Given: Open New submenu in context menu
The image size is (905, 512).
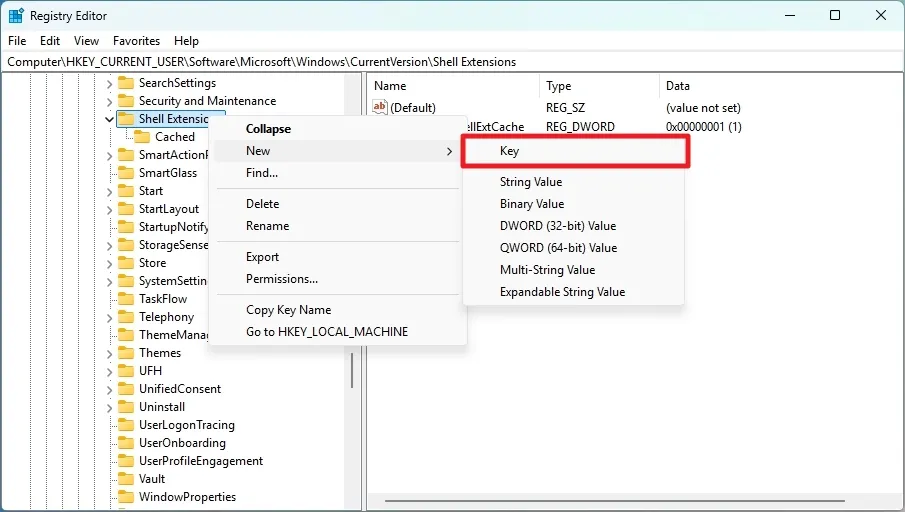Looking at the screenshot, I should (x=337, y=151).
